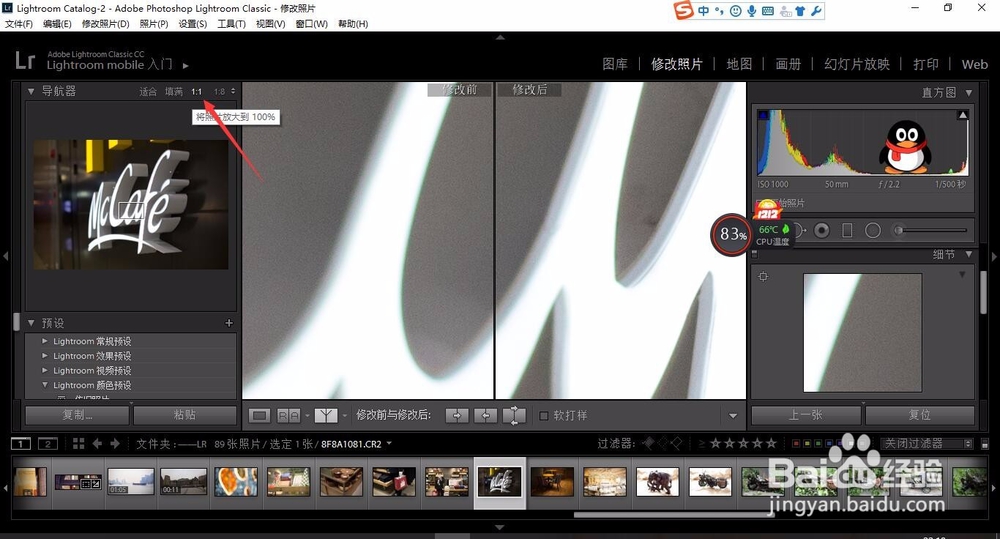The height and width of the screenshot is (539, 1000).
Task: Filter by flagged status flag icon
Action: coord(649,443)
